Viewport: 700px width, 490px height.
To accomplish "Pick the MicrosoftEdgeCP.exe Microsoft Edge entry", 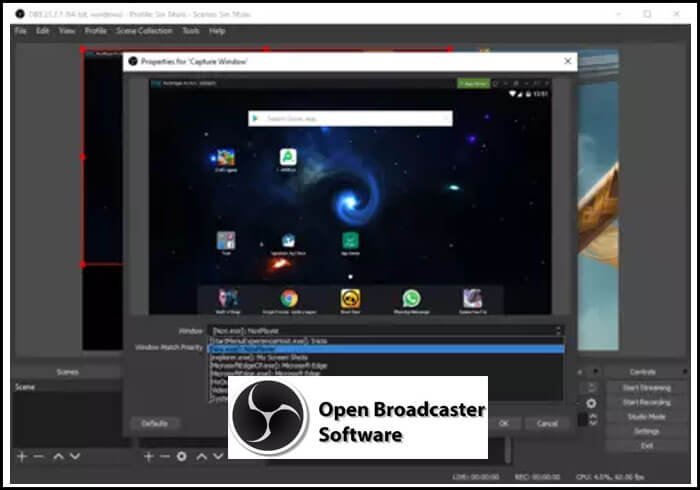I will [386, 365].
